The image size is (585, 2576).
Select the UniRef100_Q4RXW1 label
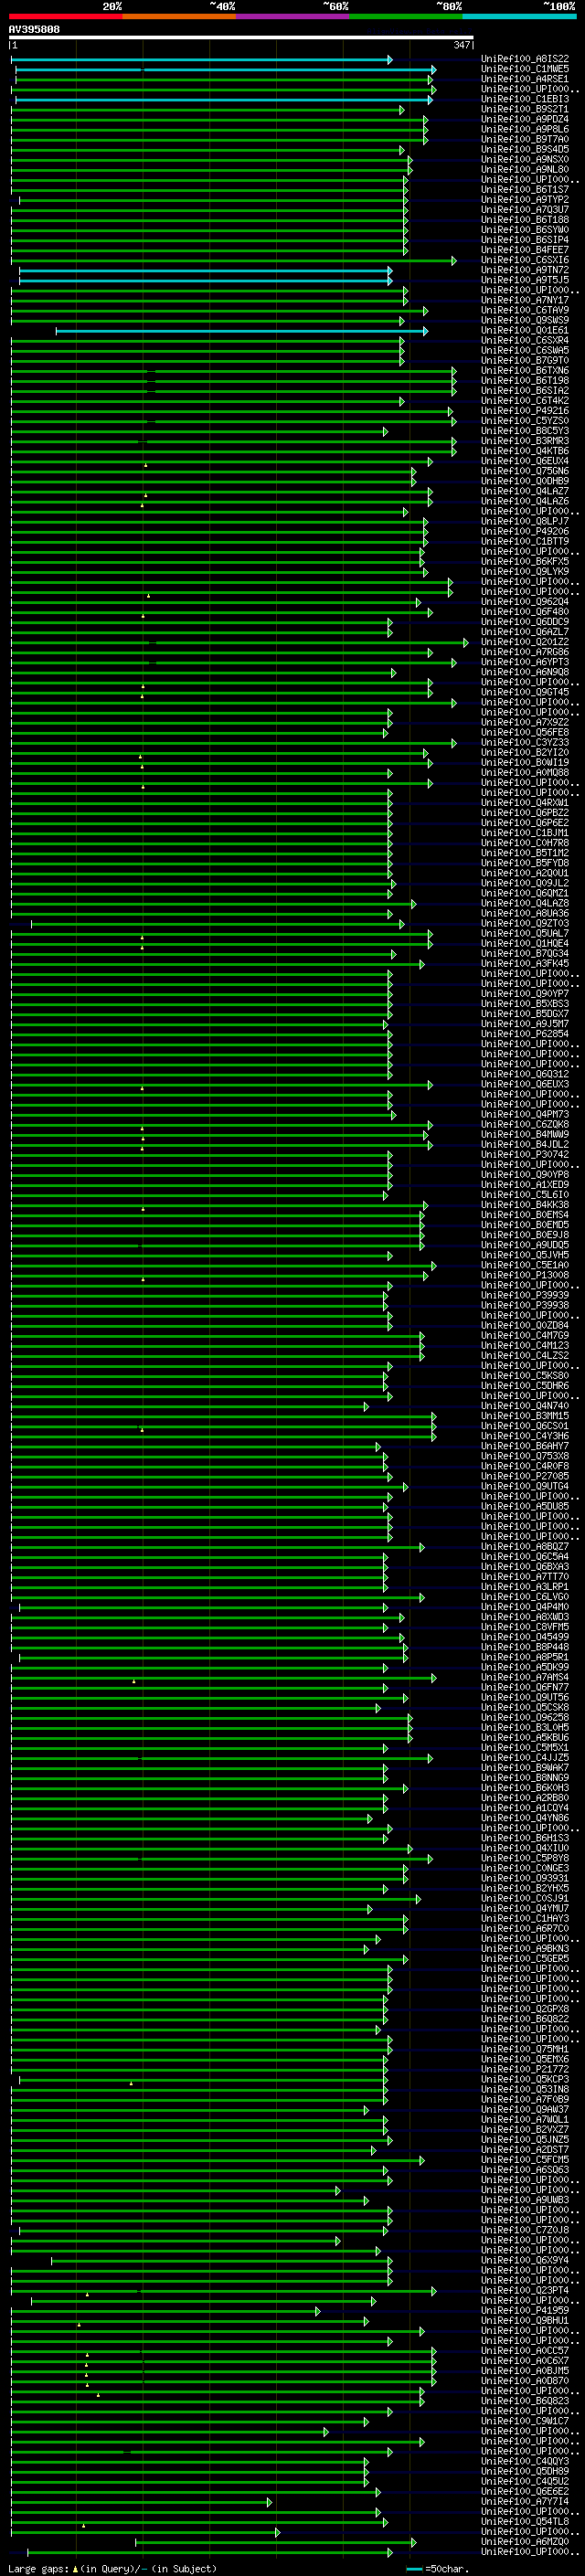pos(525,803)
